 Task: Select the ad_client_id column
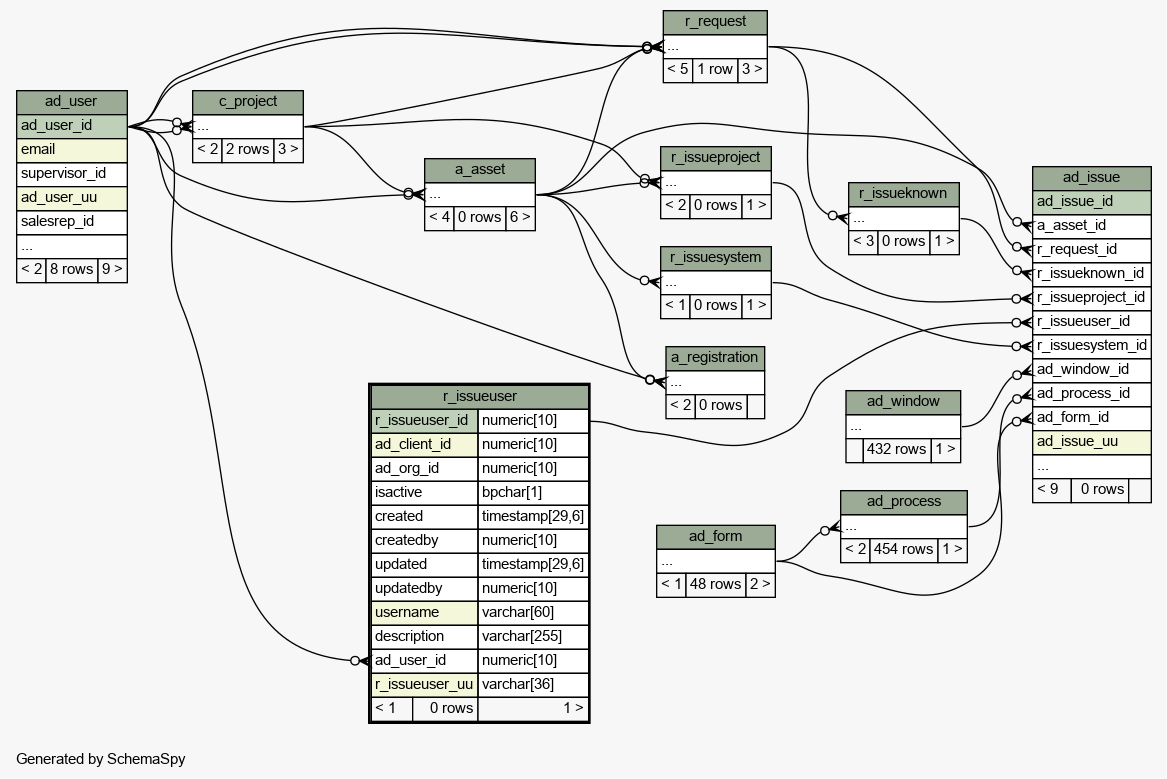coord(424,444)
